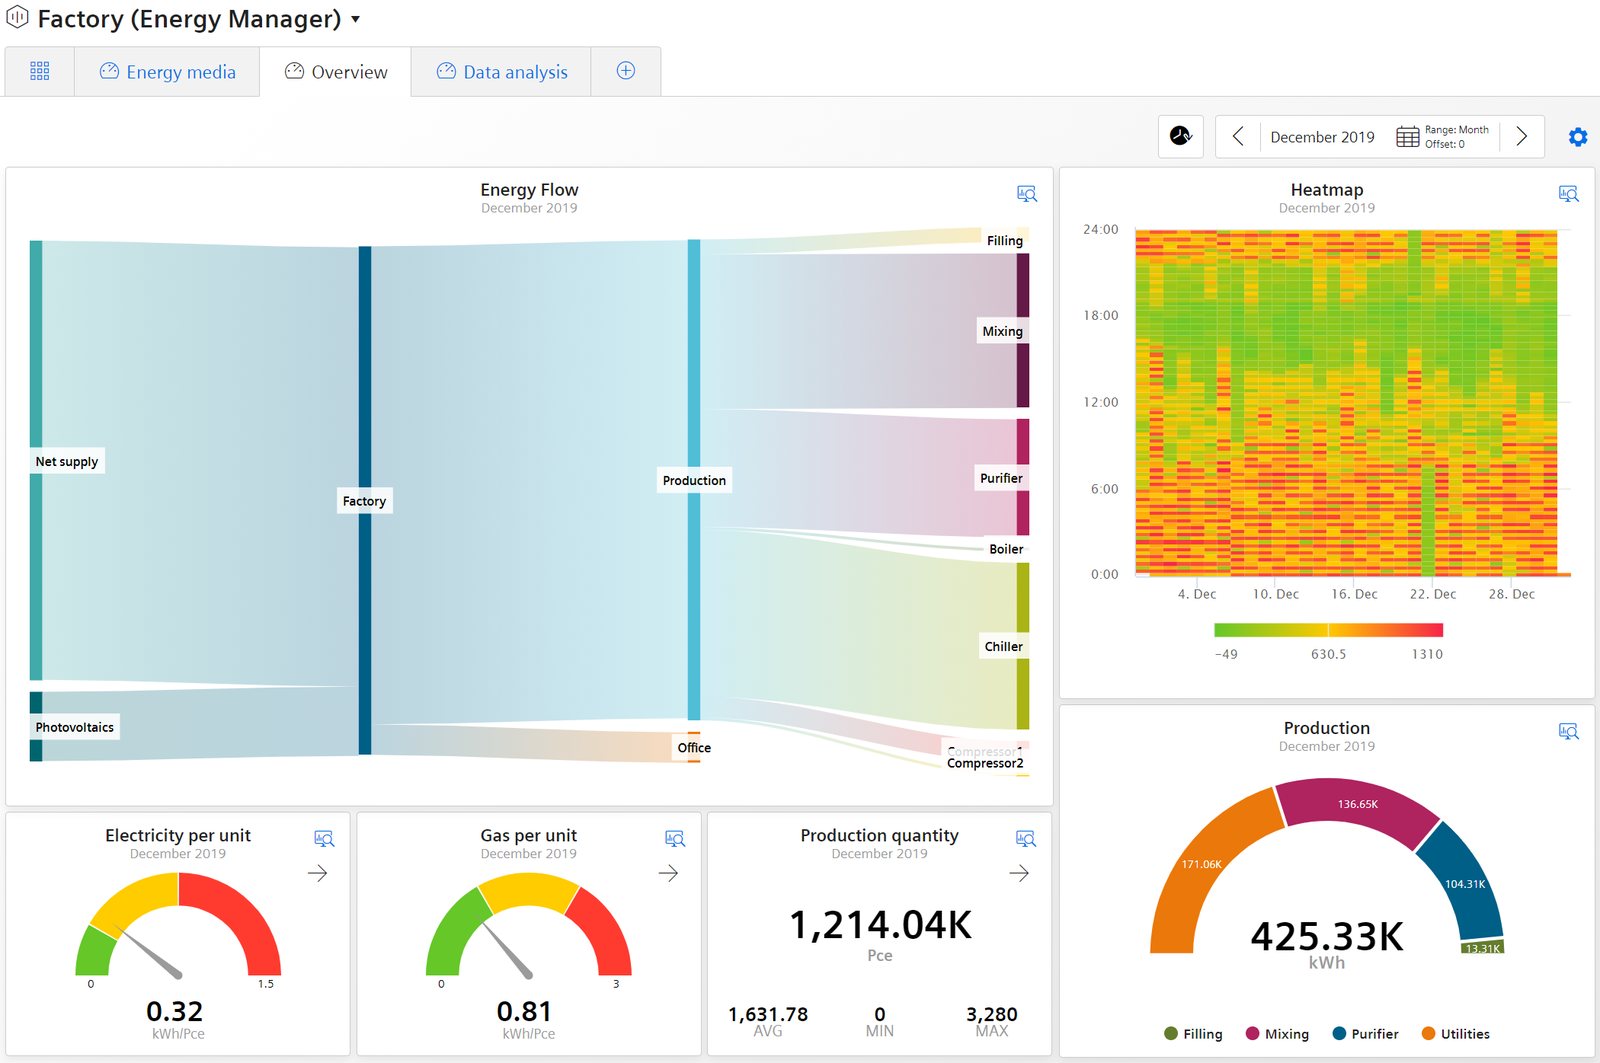Click the 3,280 MAX value
This screenshot has height=1063, width=1600.
pos(991,1014)
